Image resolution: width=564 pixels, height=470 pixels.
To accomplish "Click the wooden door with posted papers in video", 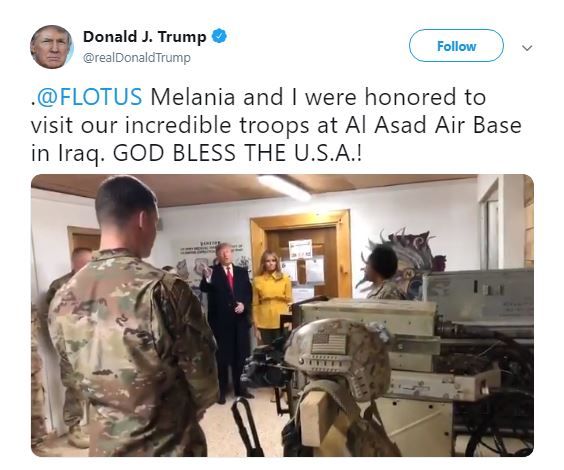I will (302, 258).
